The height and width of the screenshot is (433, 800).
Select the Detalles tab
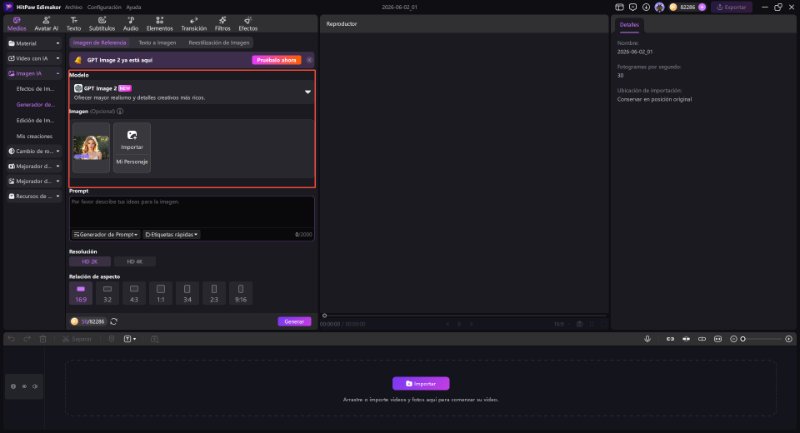click(629, 24)
